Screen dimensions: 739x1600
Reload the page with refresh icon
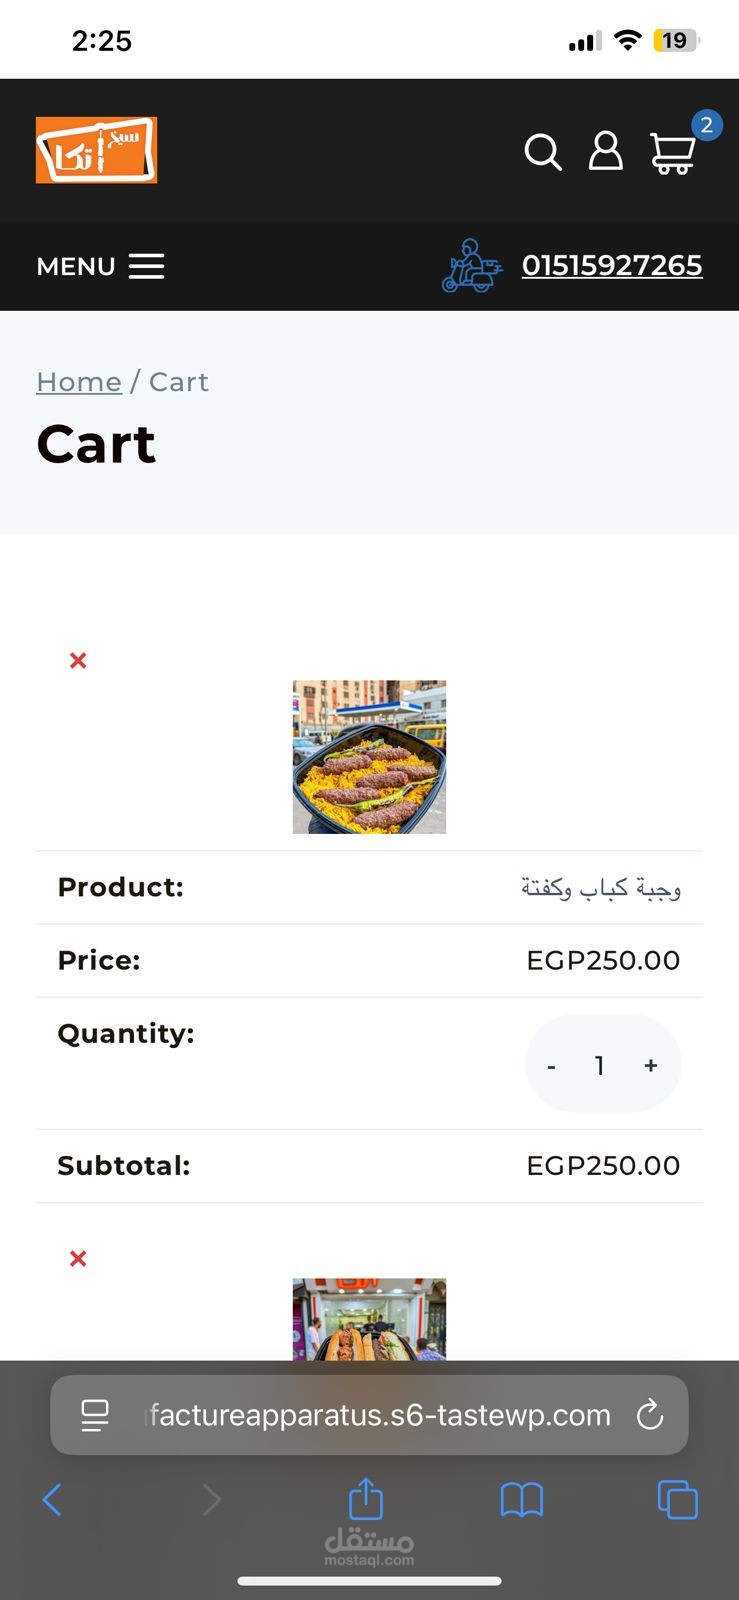click(x=650, y=1415)
